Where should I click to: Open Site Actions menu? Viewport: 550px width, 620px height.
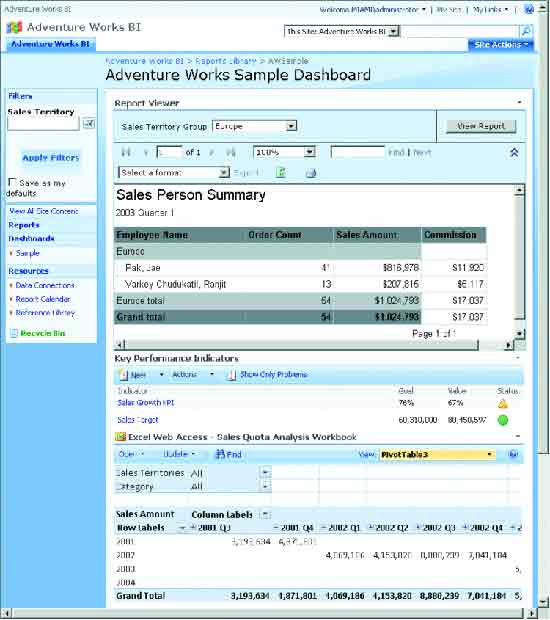point(501,44)
